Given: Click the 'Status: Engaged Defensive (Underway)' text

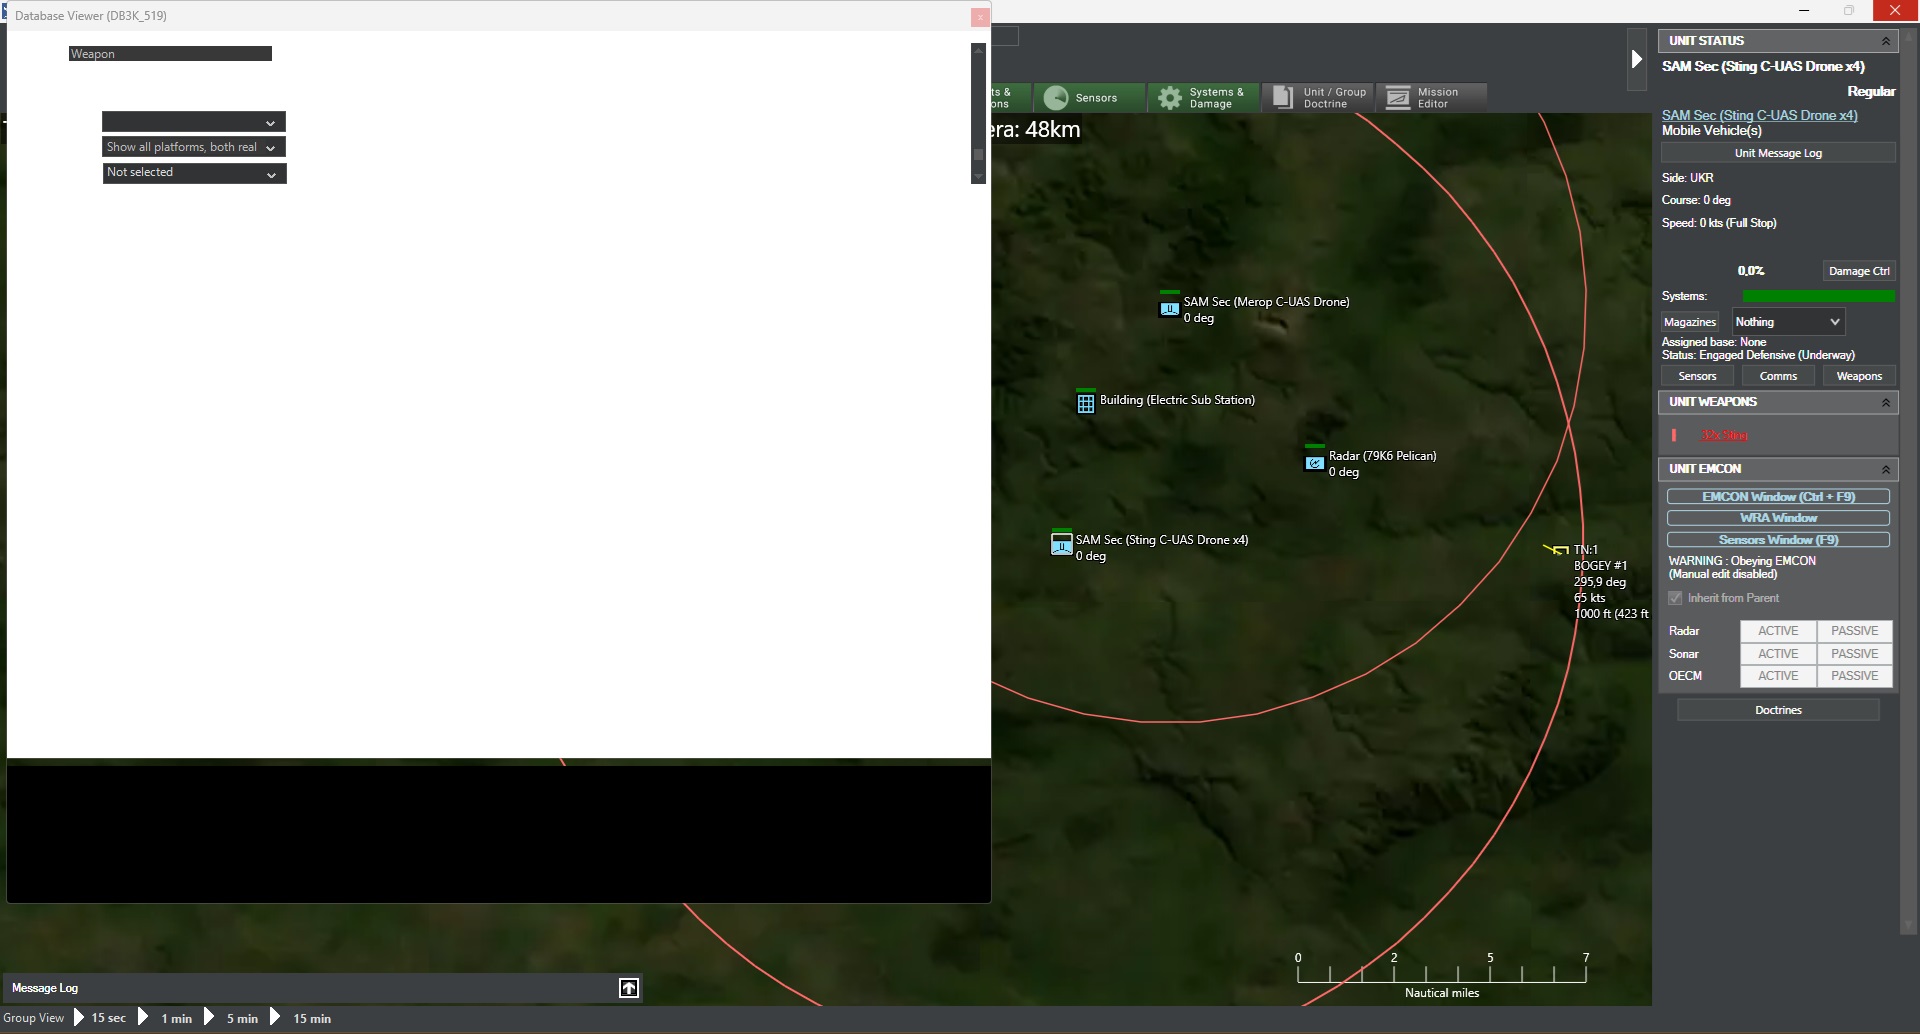Looking at the screenshot, I should (1758, 355).
